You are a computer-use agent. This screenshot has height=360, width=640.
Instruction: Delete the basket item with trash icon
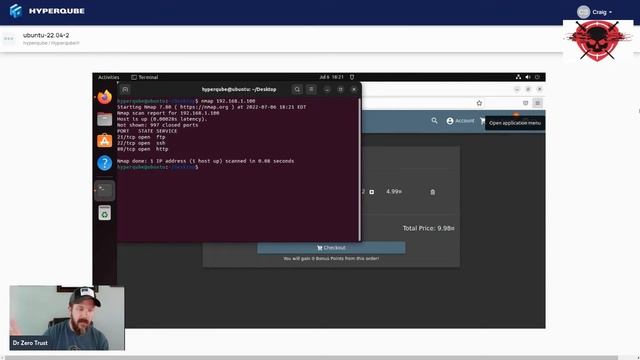coord(433,192)
